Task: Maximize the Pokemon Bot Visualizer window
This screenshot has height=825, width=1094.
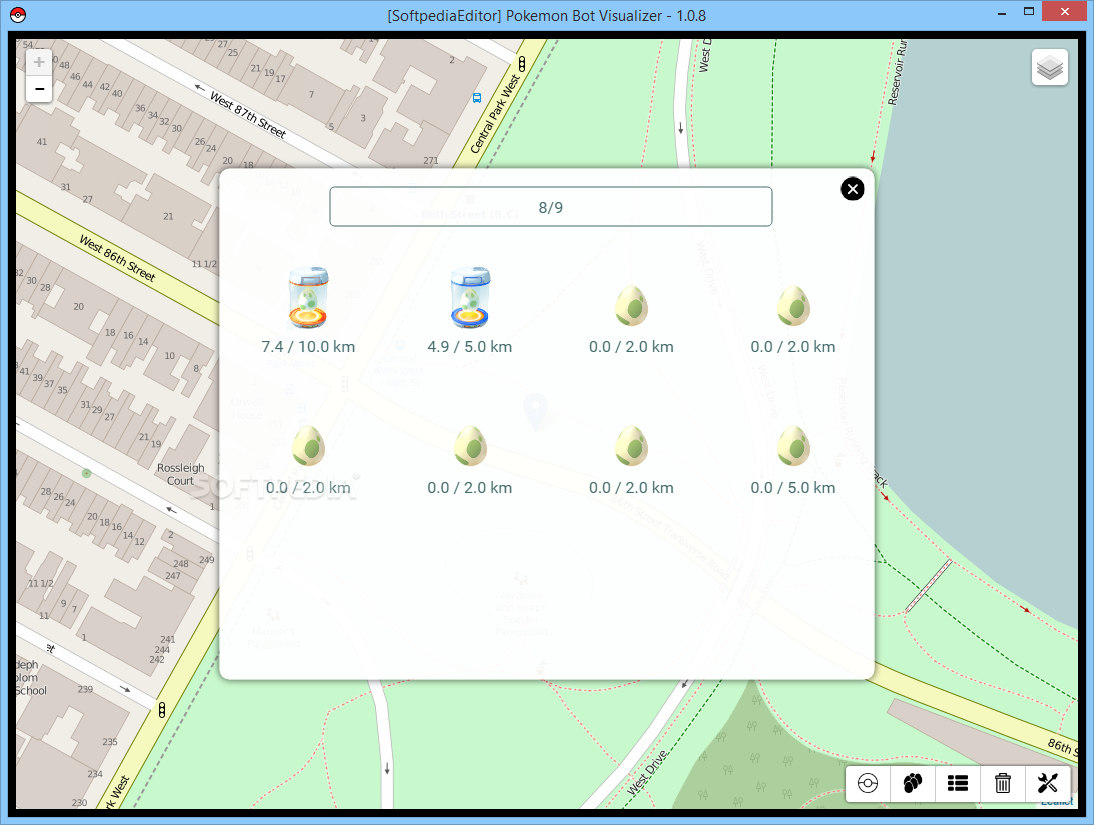Action: click(x=1028, y=12)
